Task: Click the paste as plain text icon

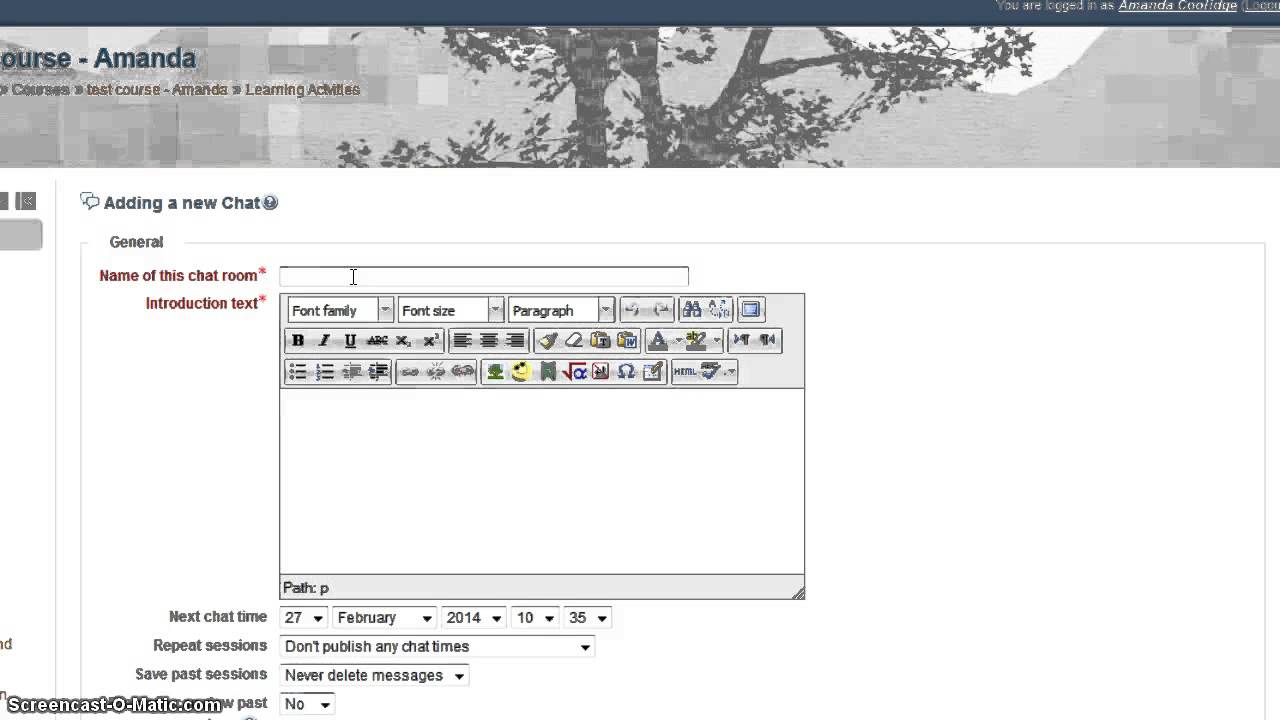Action: tap(600, 341)
